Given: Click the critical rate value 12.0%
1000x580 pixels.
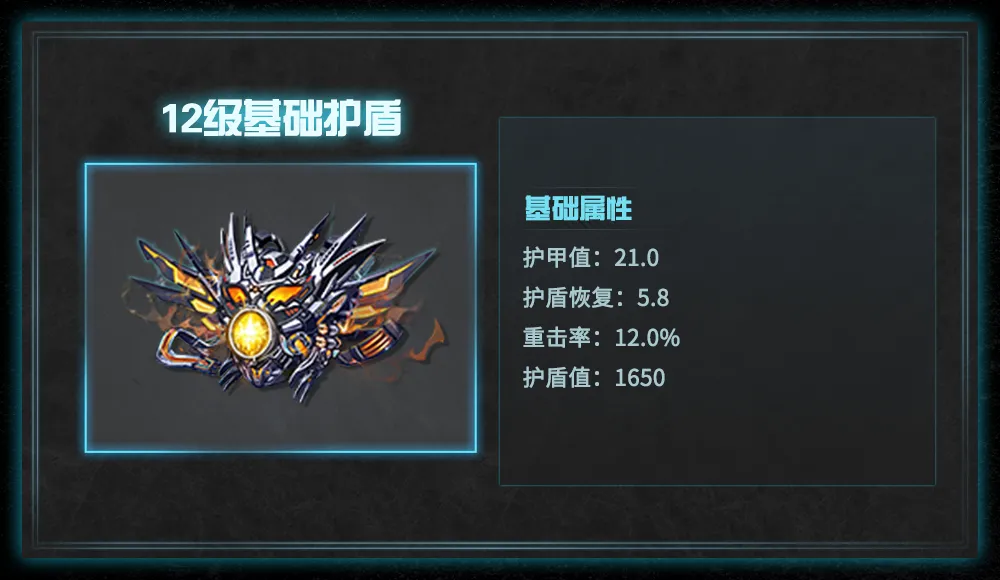Looking at the screenshot, I should (647, 338).
